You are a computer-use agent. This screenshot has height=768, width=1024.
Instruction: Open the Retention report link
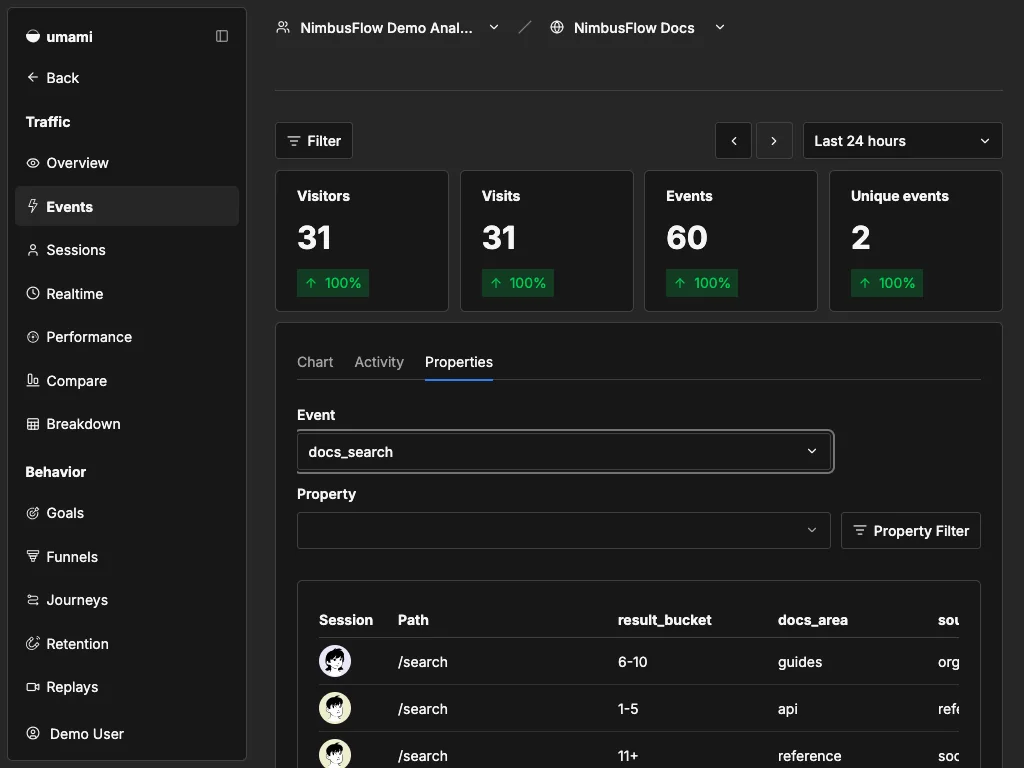pos(127,643)
